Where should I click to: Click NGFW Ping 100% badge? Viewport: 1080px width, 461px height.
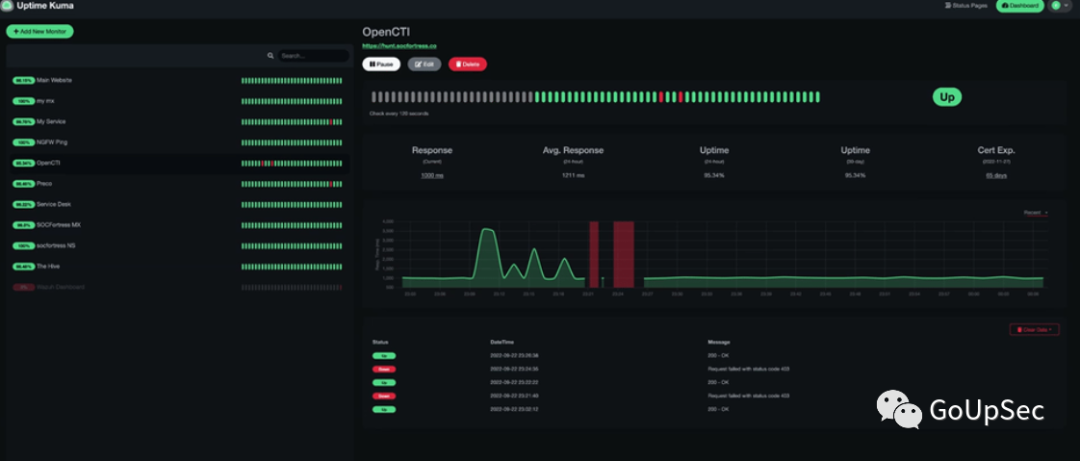(23, 143)
